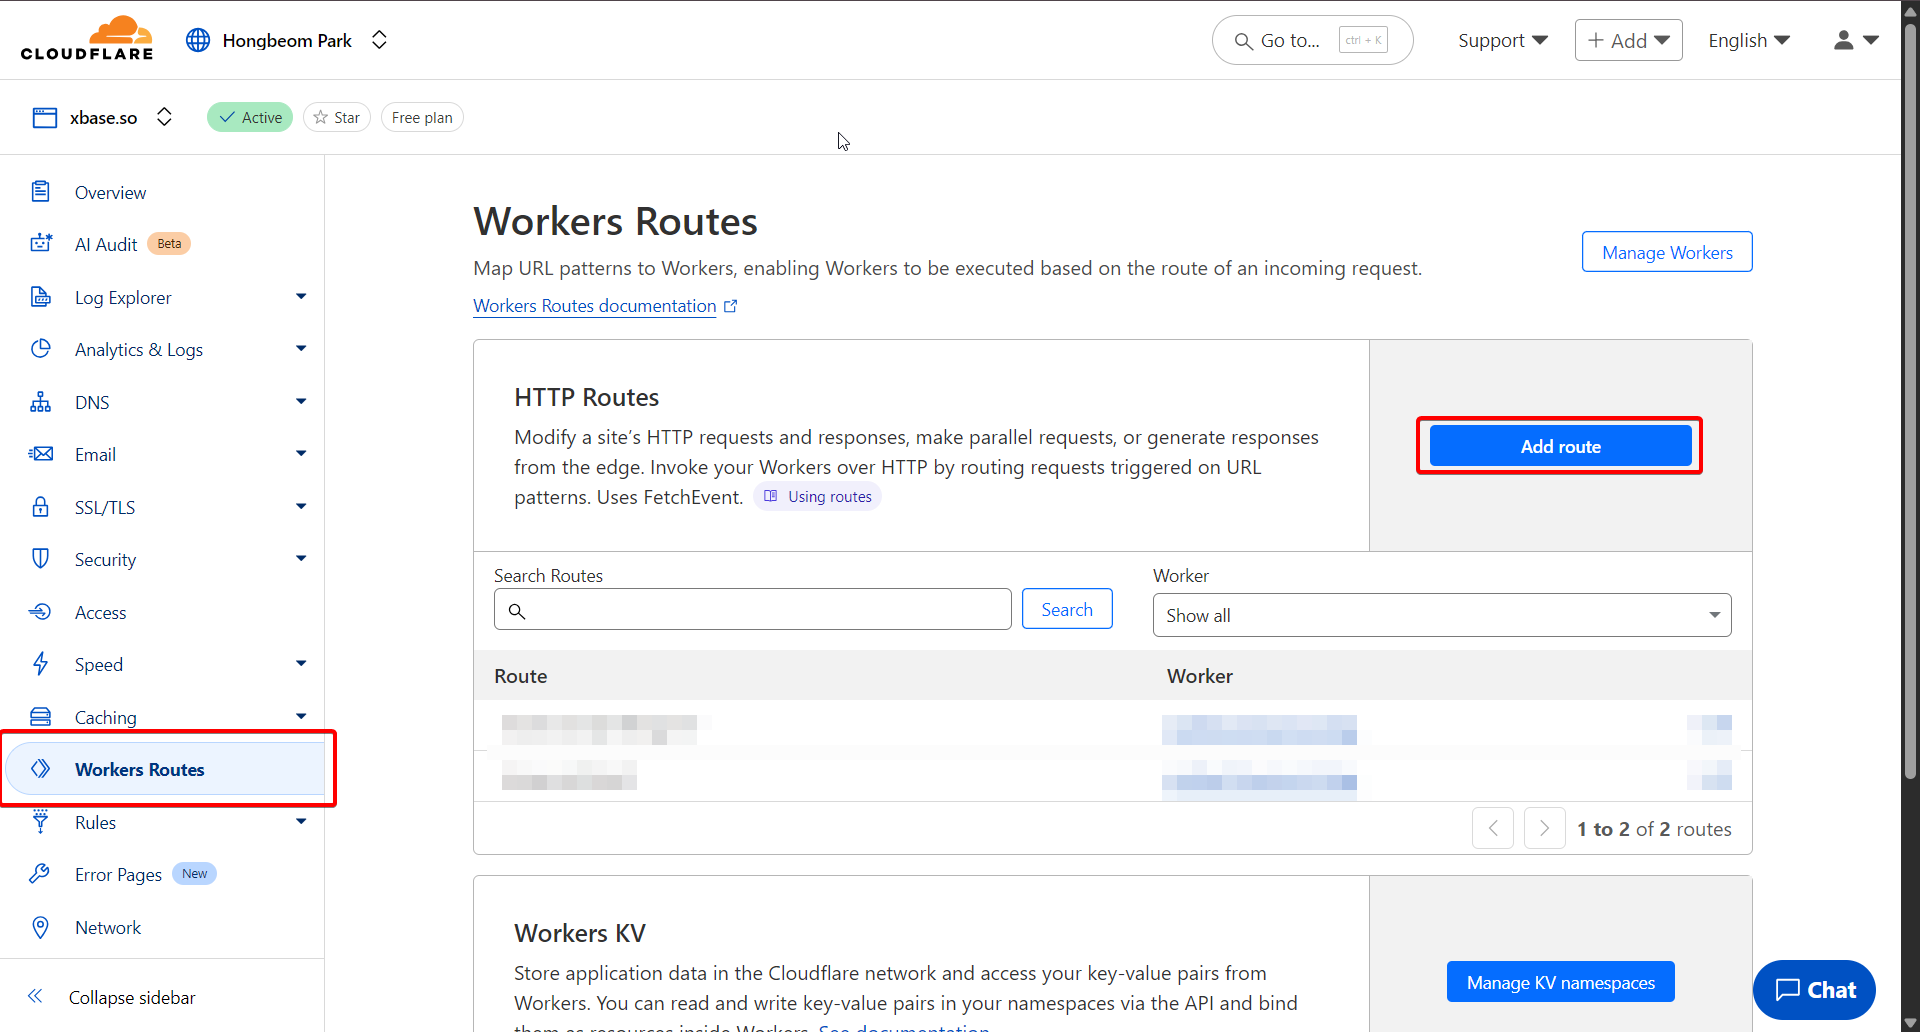Click the Access arrow-circle icon
This screenshot has height=1032, width=1920.
(41, 611)
